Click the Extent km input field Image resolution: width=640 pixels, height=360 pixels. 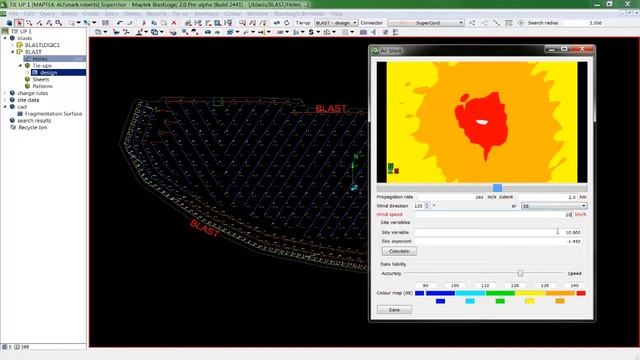[547, 197]
